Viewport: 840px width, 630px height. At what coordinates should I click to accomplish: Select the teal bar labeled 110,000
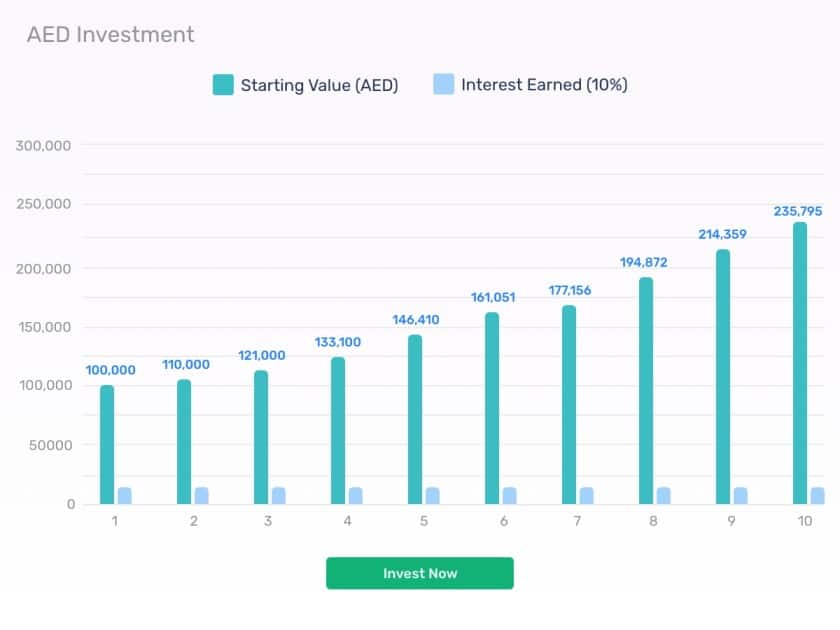coord(184,442)
